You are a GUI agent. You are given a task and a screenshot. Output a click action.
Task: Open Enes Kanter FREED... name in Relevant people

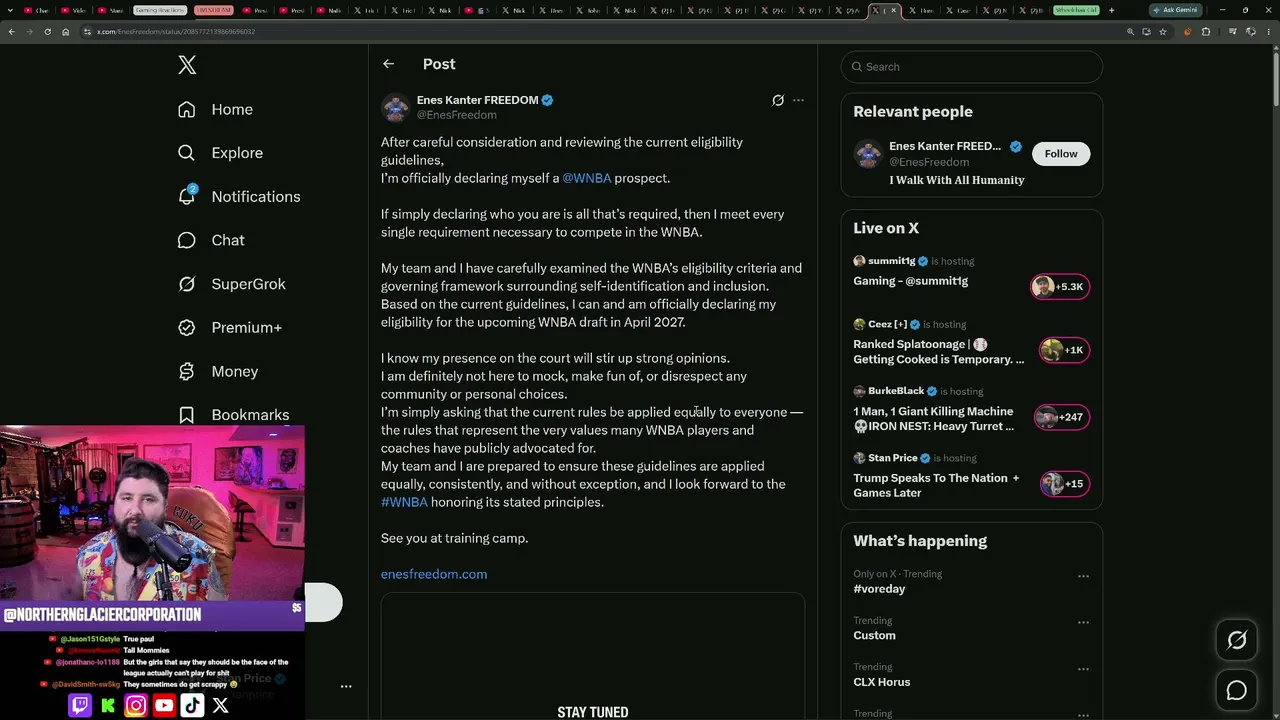pos(945,146)
